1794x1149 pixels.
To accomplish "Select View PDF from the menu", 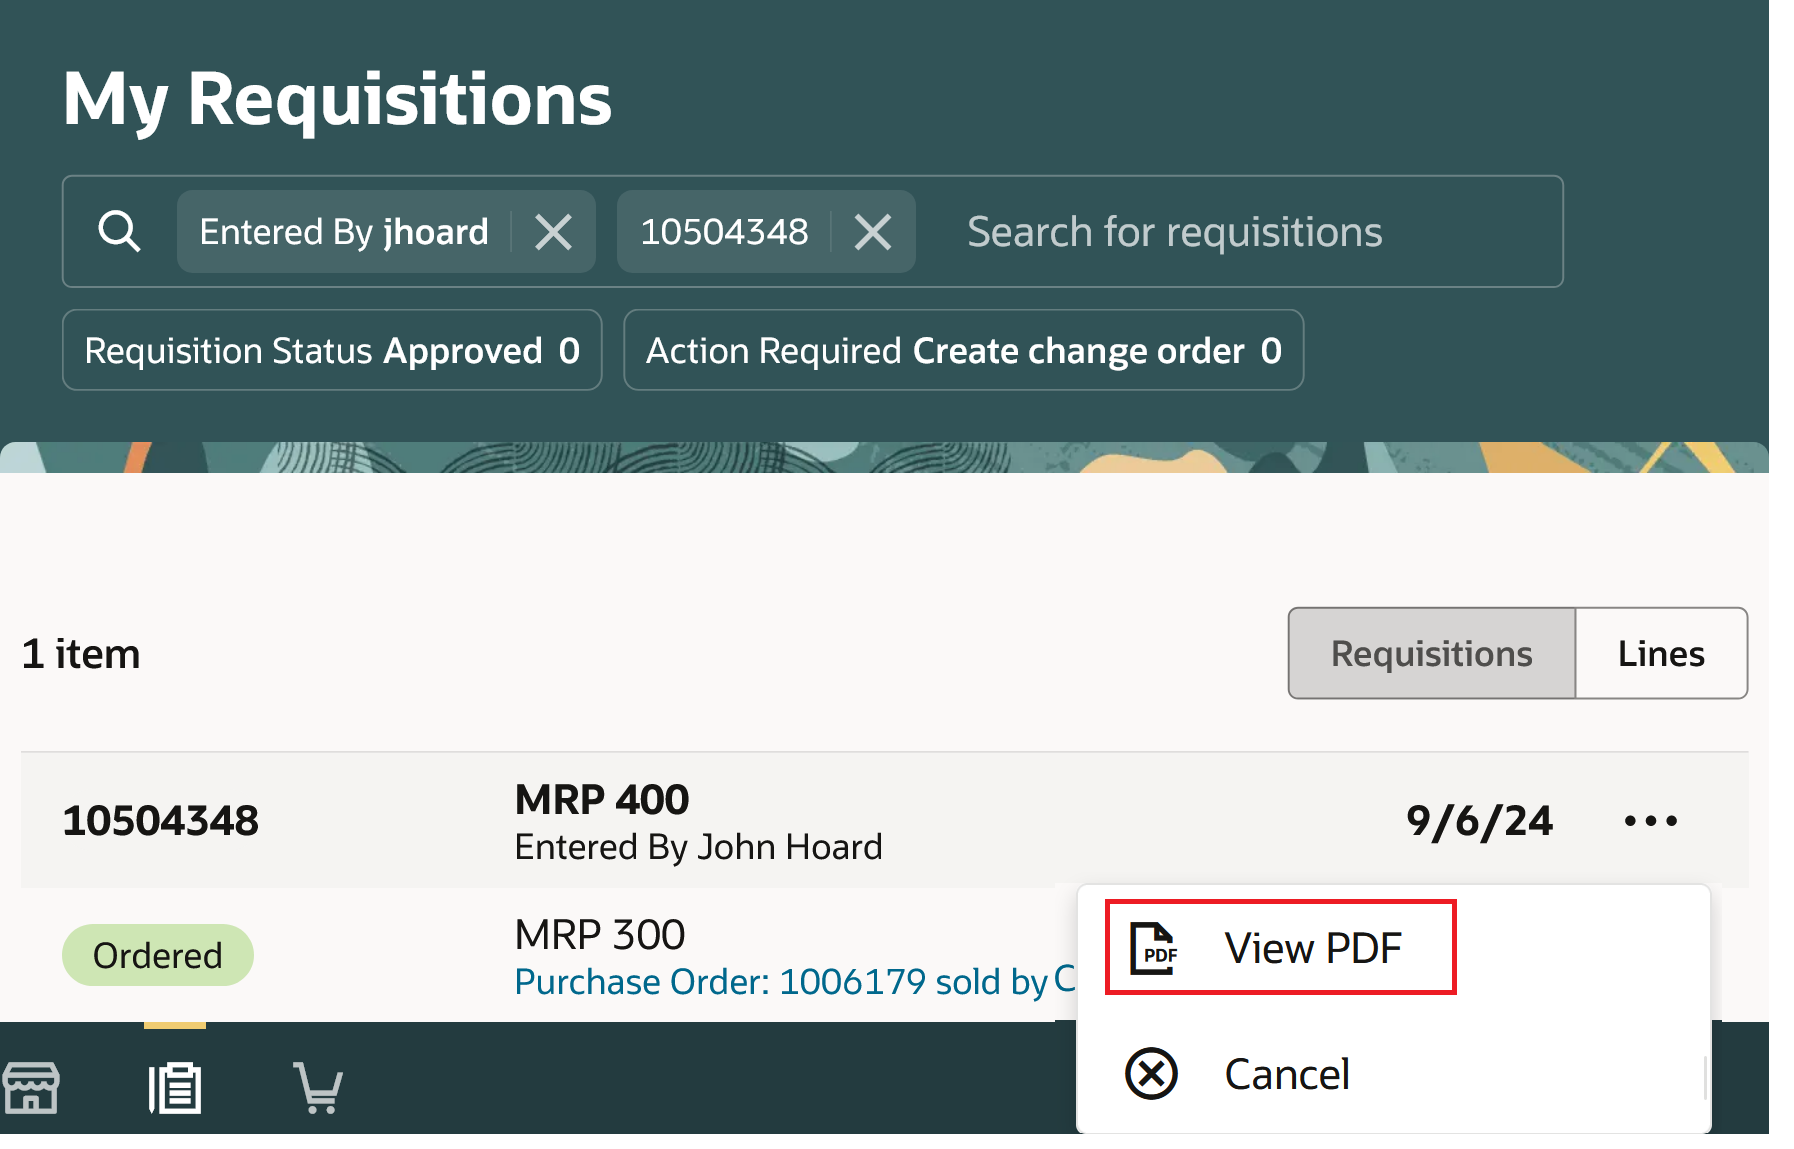I will click(1312, 948).
